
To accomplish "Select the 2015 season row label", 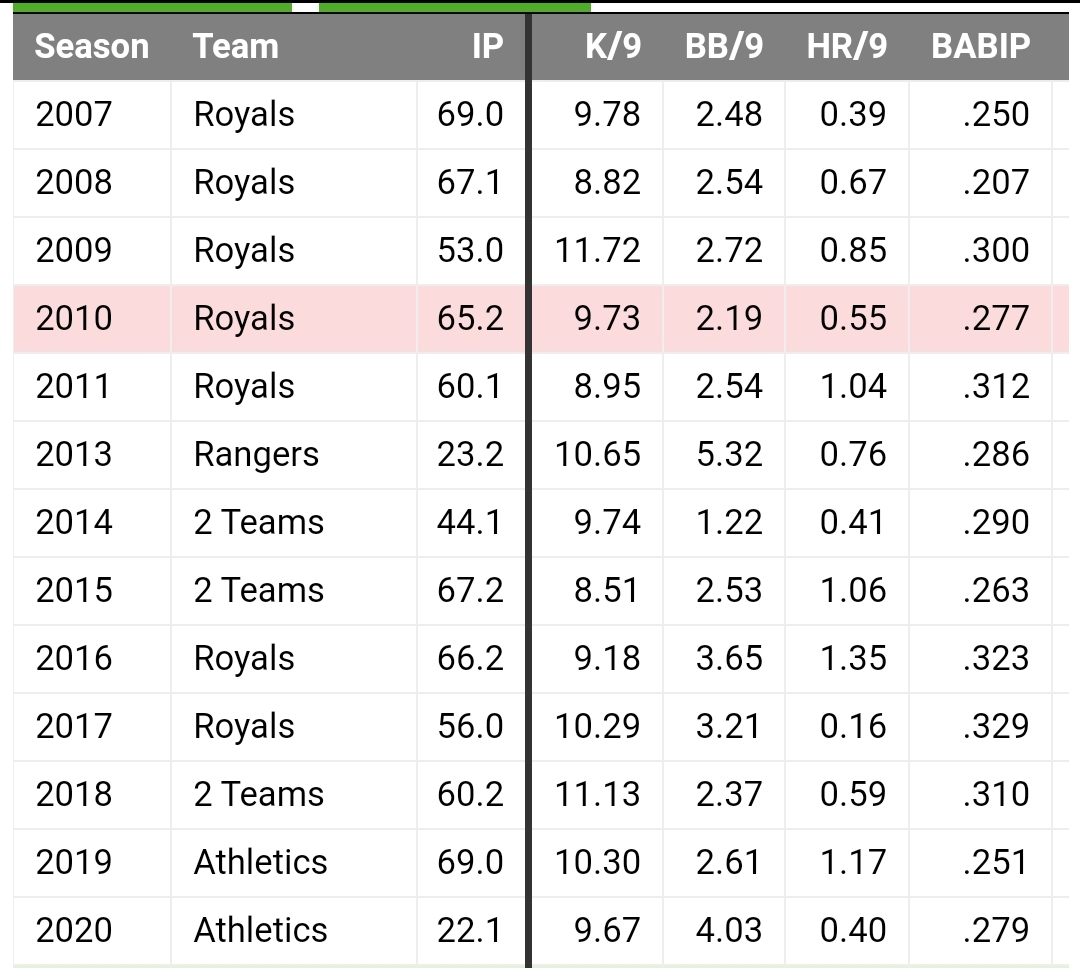I will (74, 591).
